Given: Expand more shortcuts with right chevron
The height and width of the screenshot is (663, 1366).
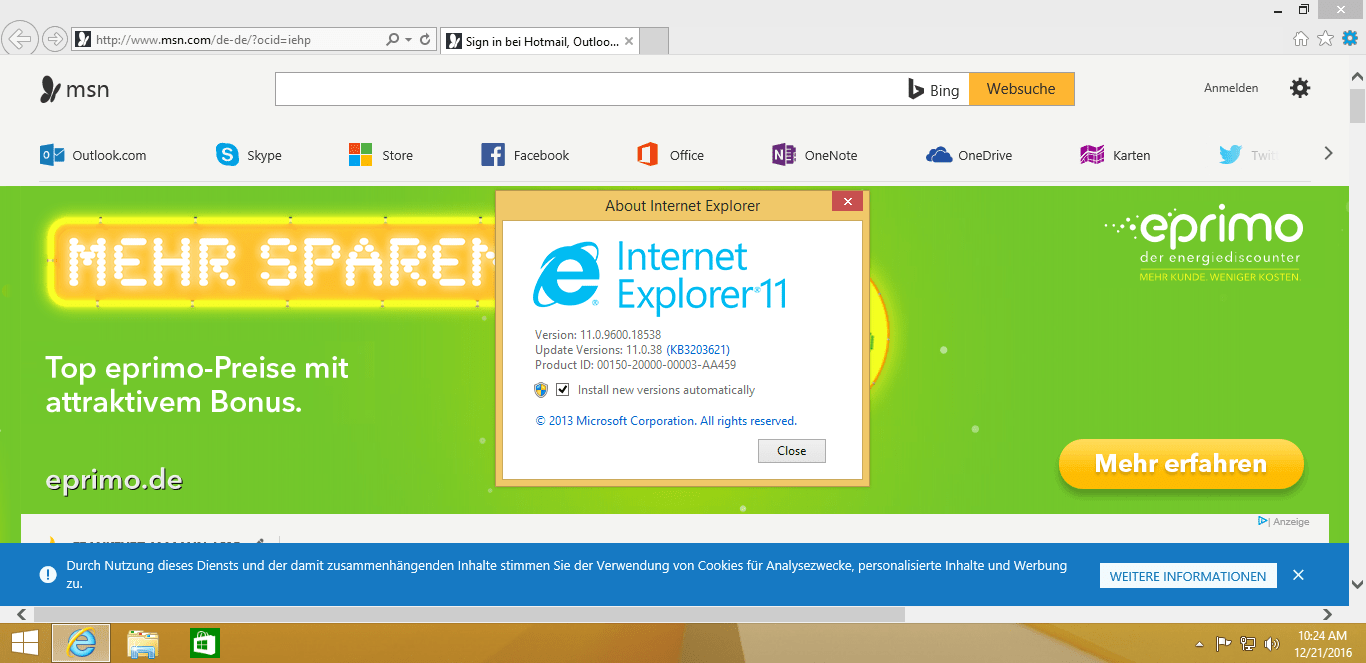Looking at the screenshot, I should point(1328,153).
